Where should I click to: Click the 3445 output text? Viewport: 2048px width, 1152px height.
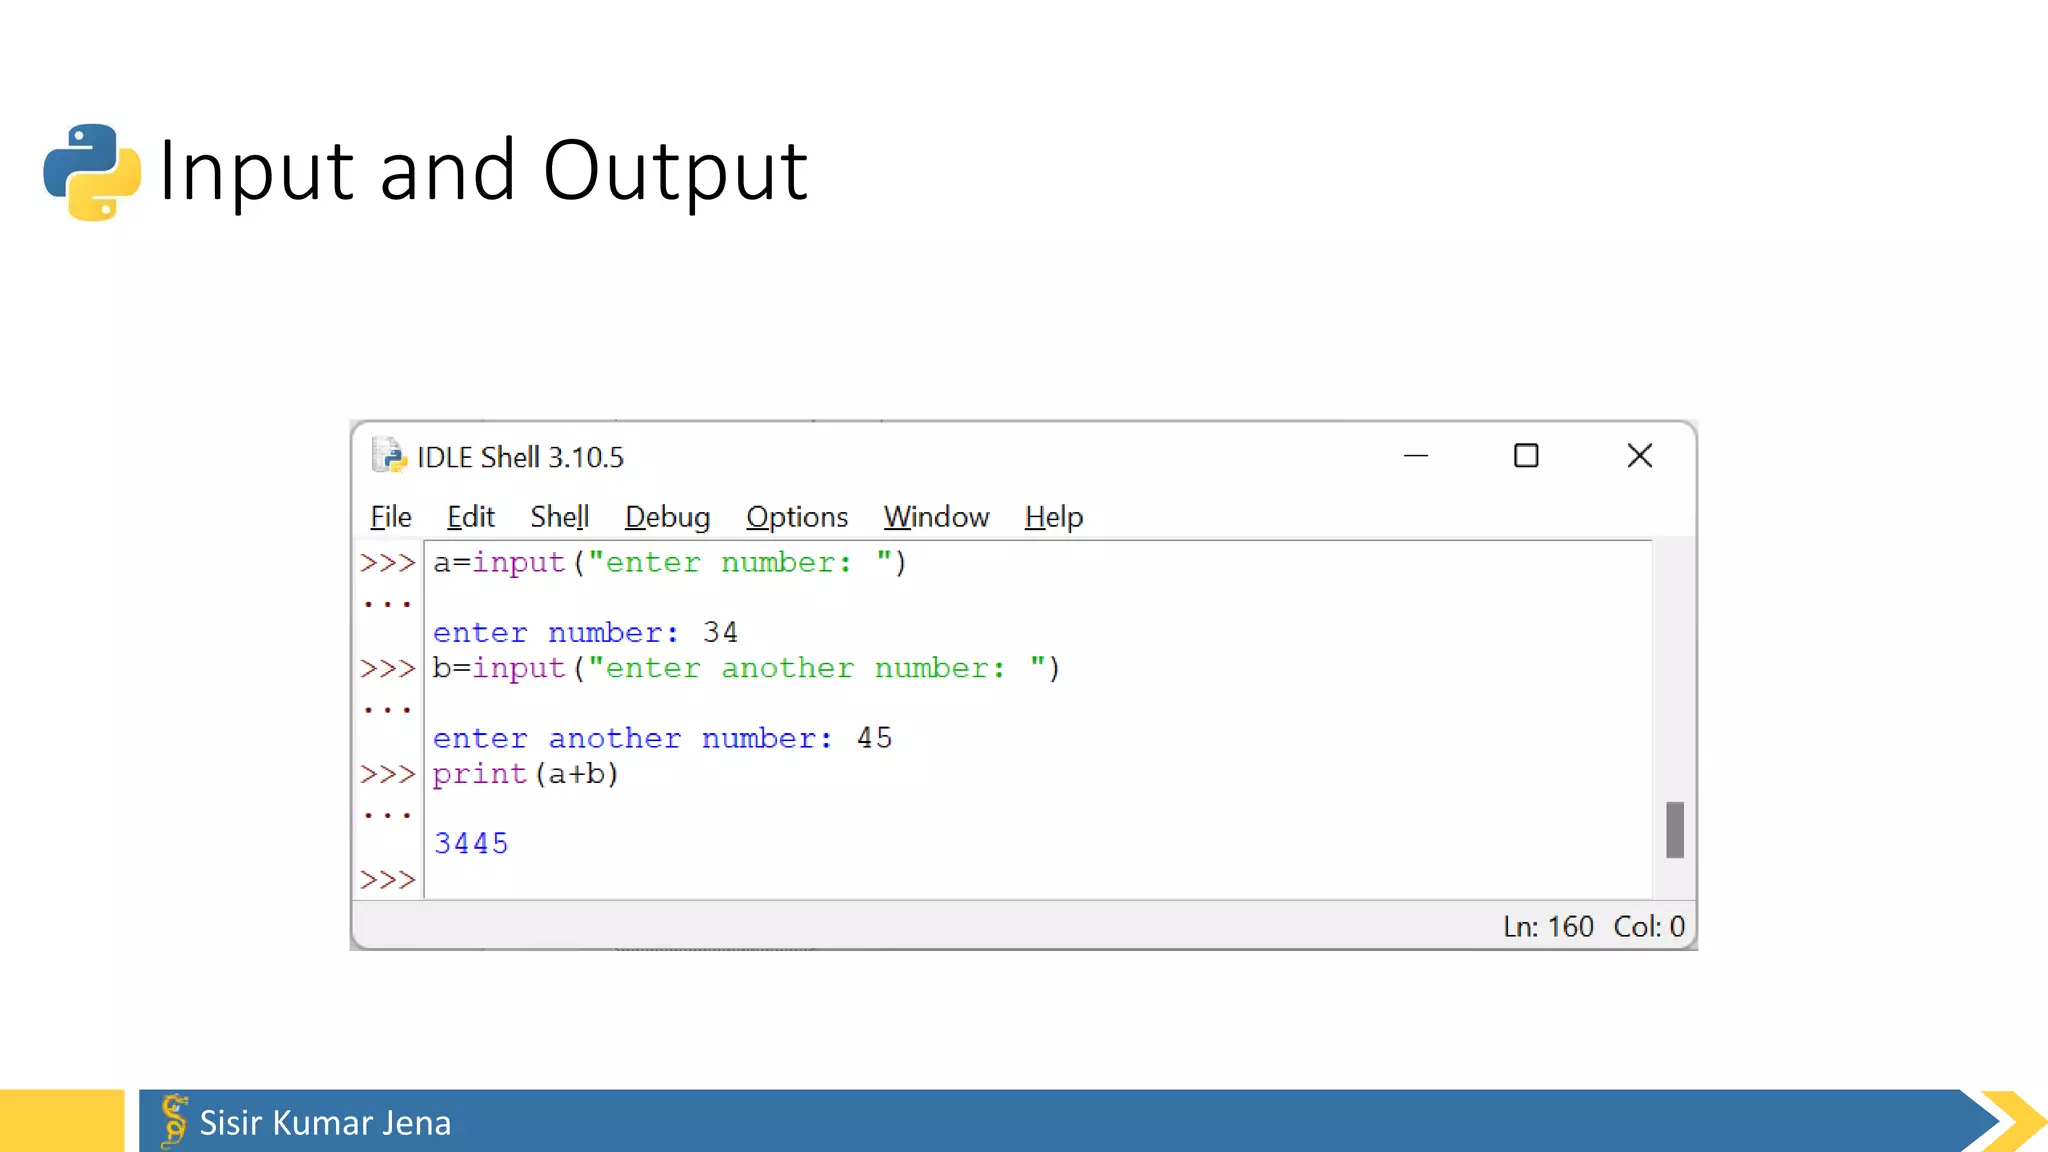pyautogui.click(x=471, y=844)
